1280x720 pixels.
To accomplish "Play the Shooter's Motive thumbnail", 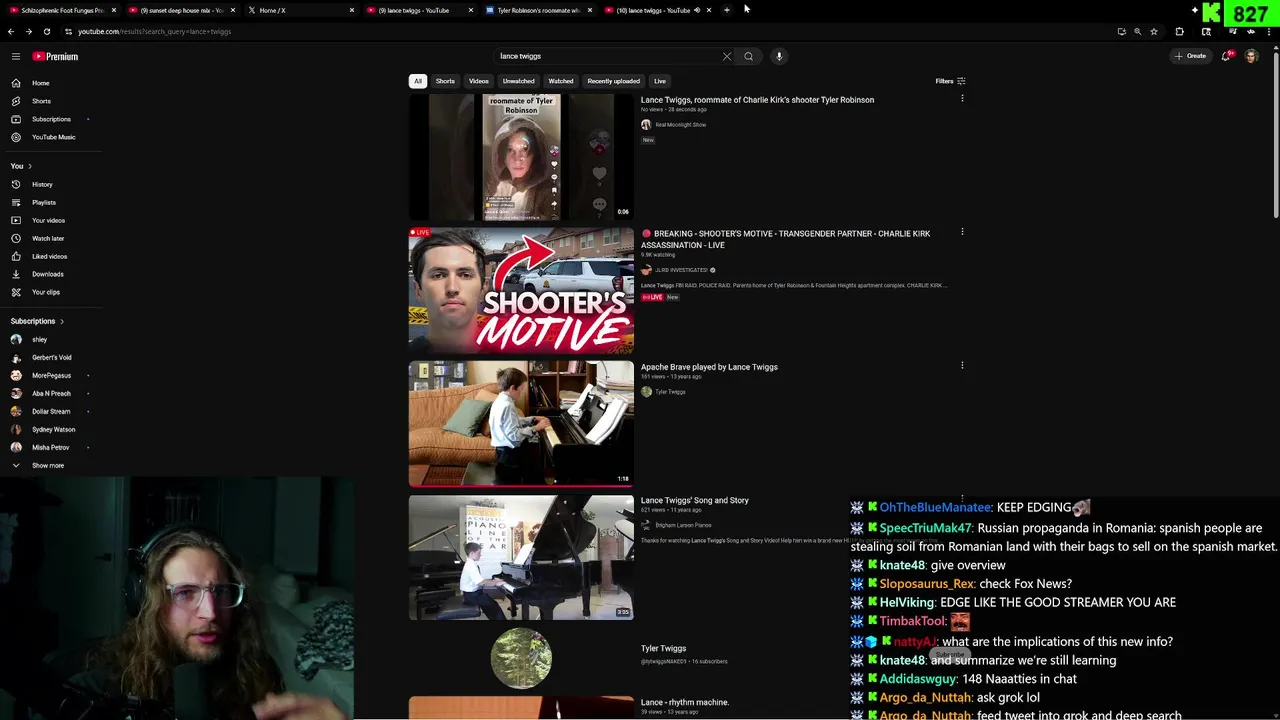I will [x=521, y=291].
